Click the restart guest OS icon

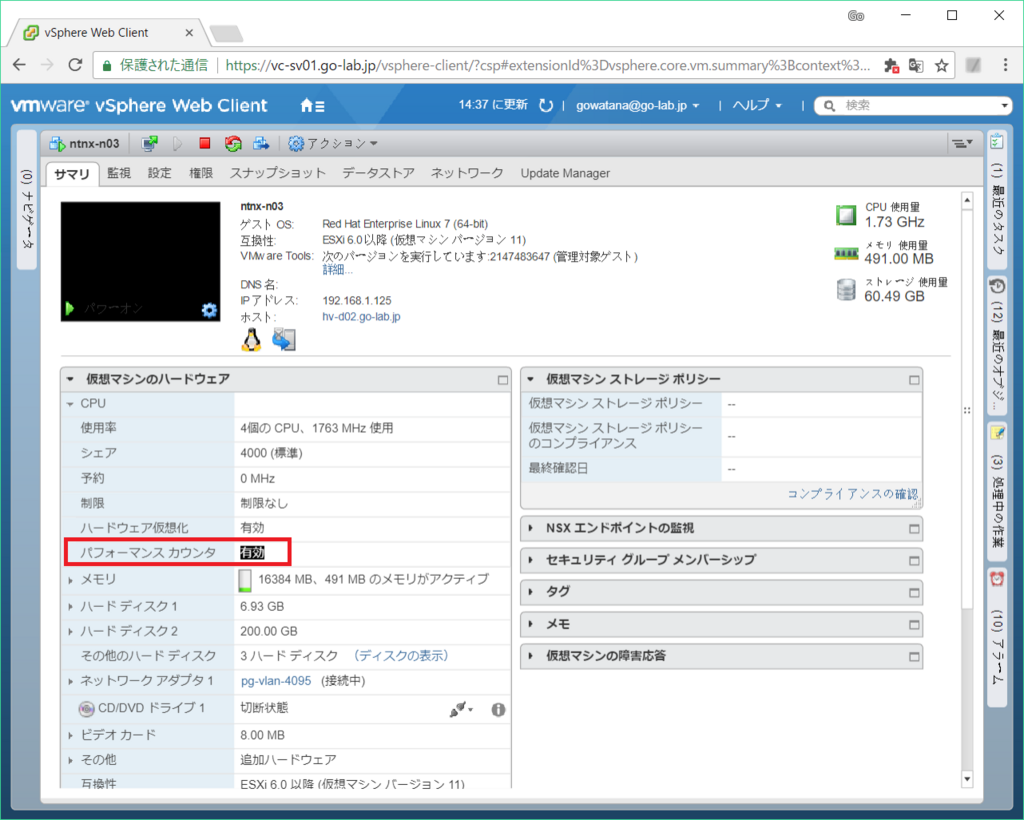pos(233,144)
